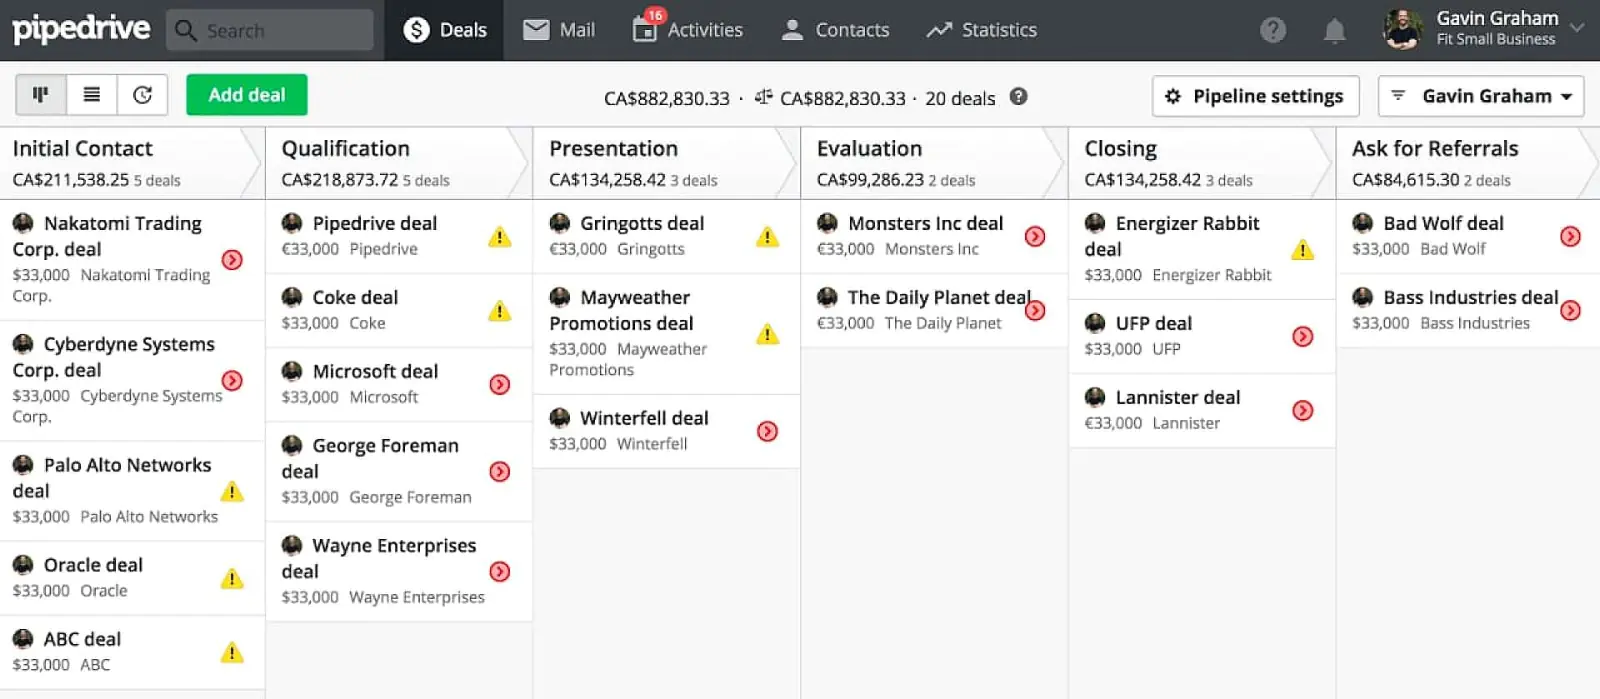Open the Winterfell deal title
The width and height of the screenshot is (1600, 699).
[644, 419]
